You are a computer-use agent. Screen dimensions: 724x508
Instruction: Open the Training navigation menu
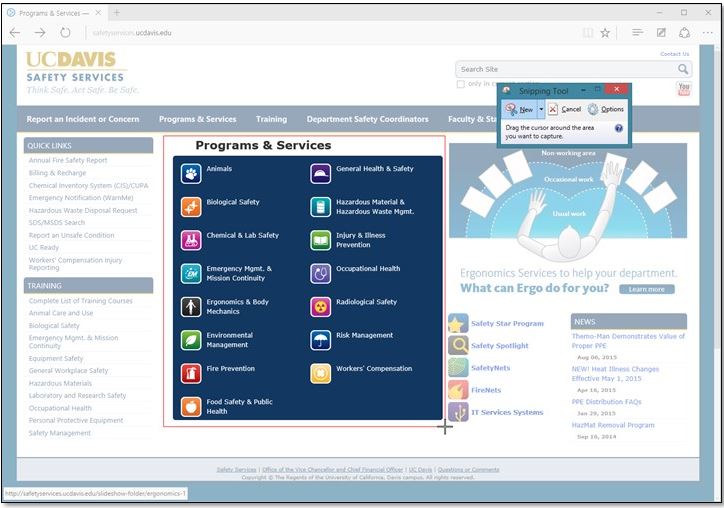272,119
